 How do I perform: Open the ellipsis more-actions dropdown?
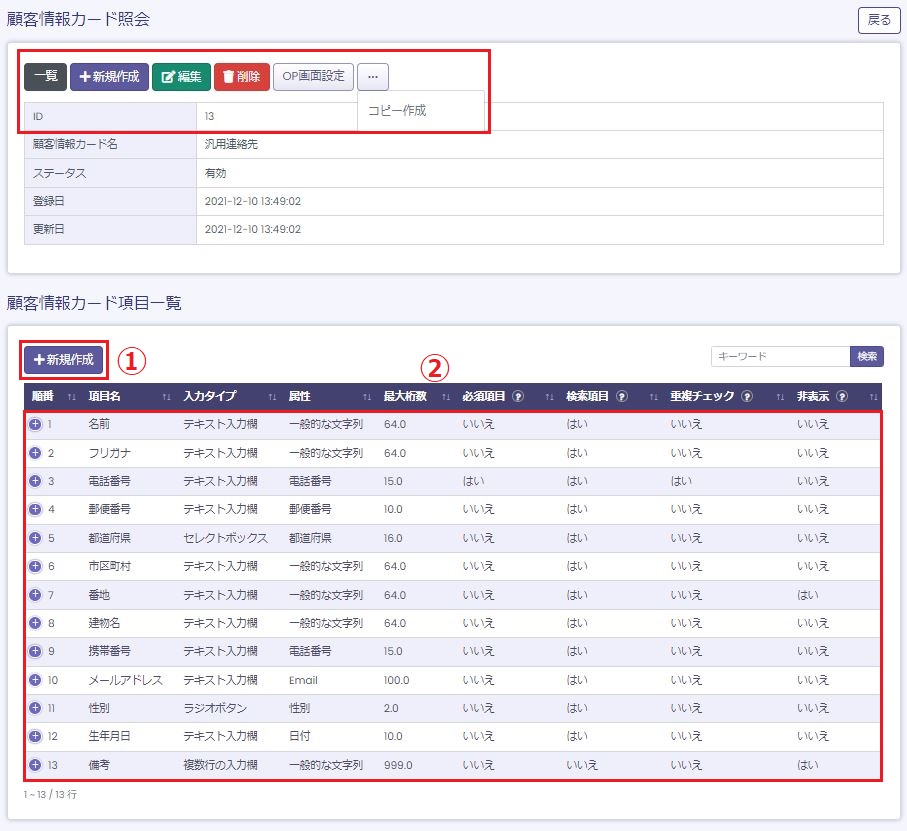click(x=373, y=77)
